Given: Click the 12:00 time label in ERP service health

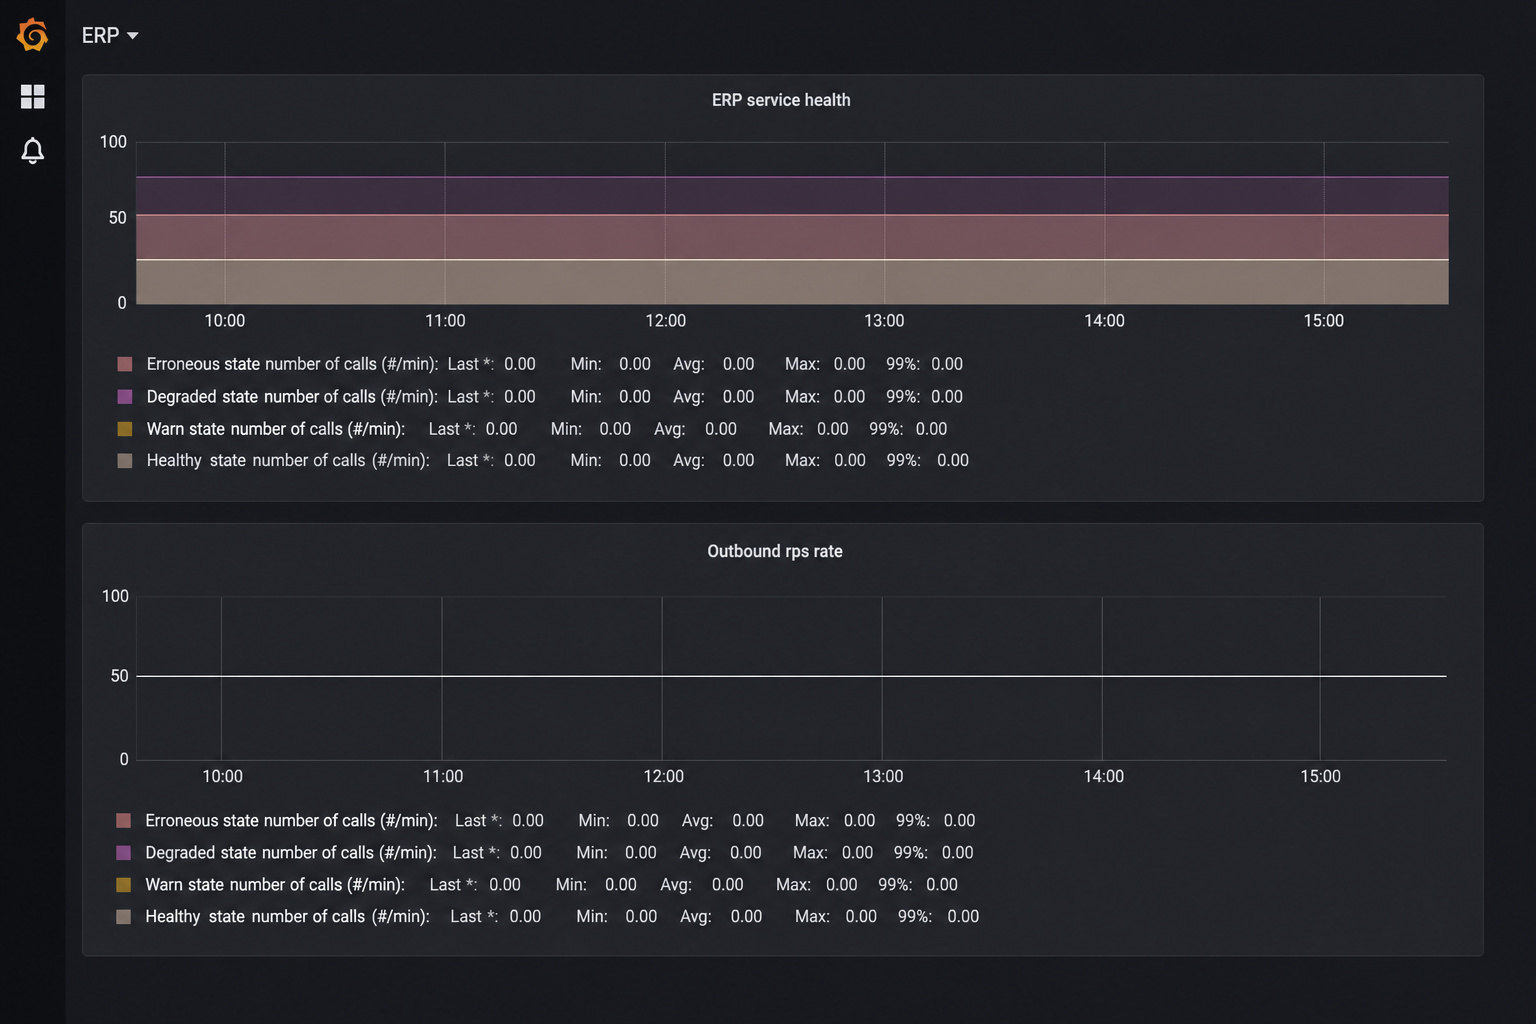Looking at the screenshot, I should point(666,321).
